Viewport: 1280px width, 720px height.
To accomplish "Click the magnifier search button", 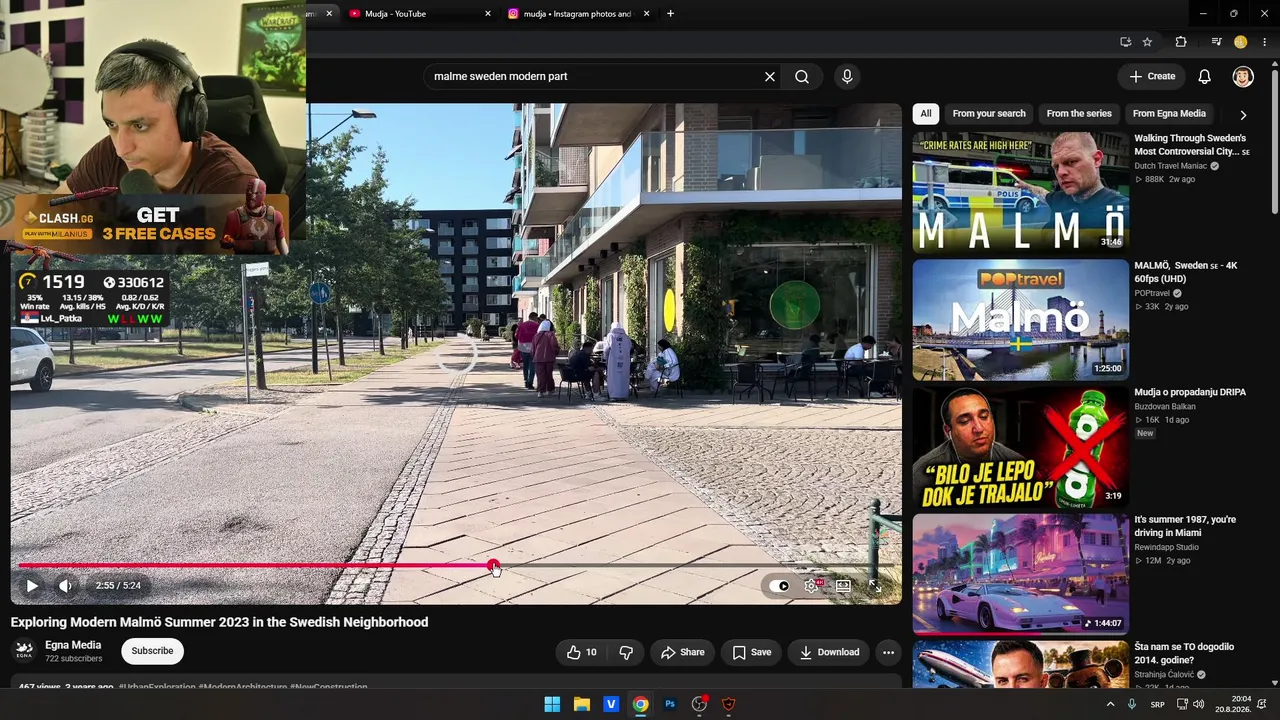I will (x=802, y=76).
